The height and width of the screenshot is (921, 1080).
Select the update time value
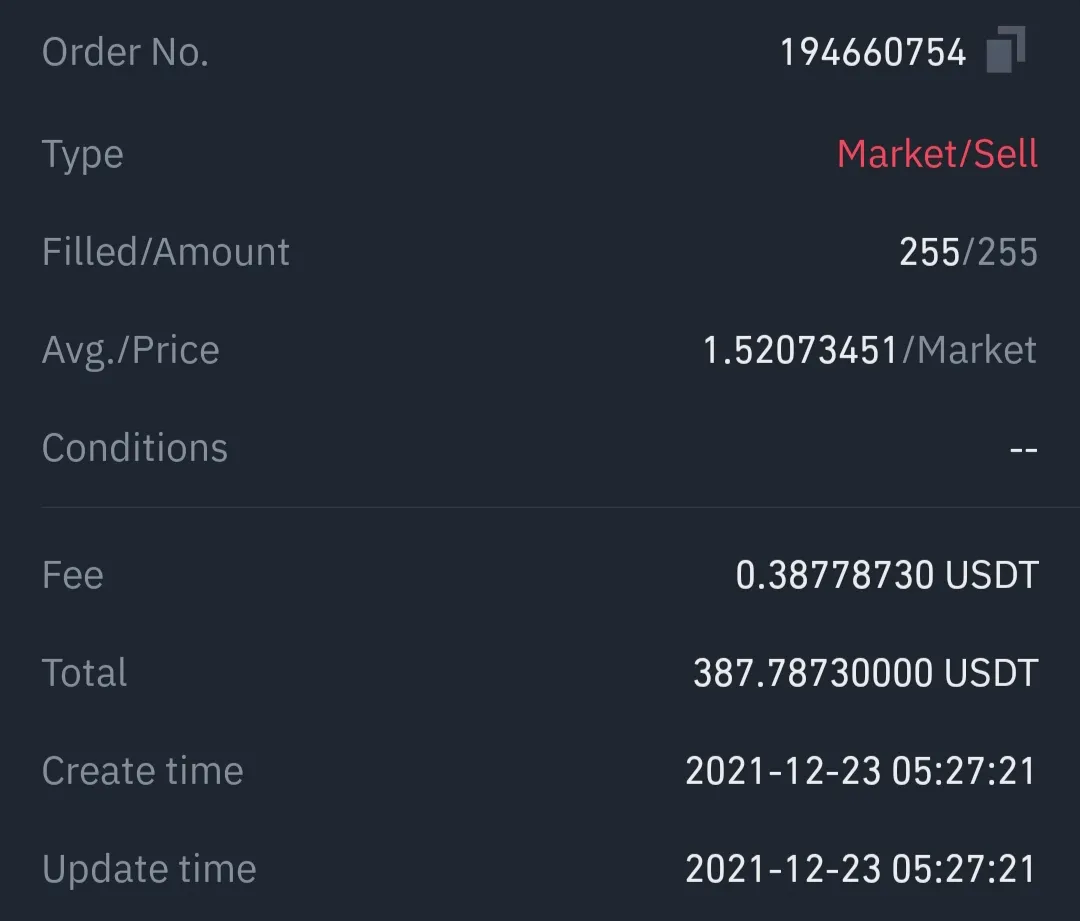pyautogui.click(x=861, y=869)
